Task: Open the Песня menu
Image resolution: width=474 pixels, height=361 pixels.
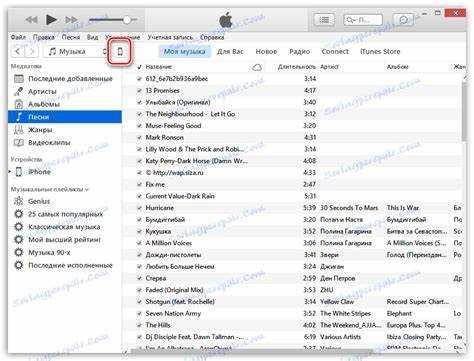Action: (x=71, y=37)
